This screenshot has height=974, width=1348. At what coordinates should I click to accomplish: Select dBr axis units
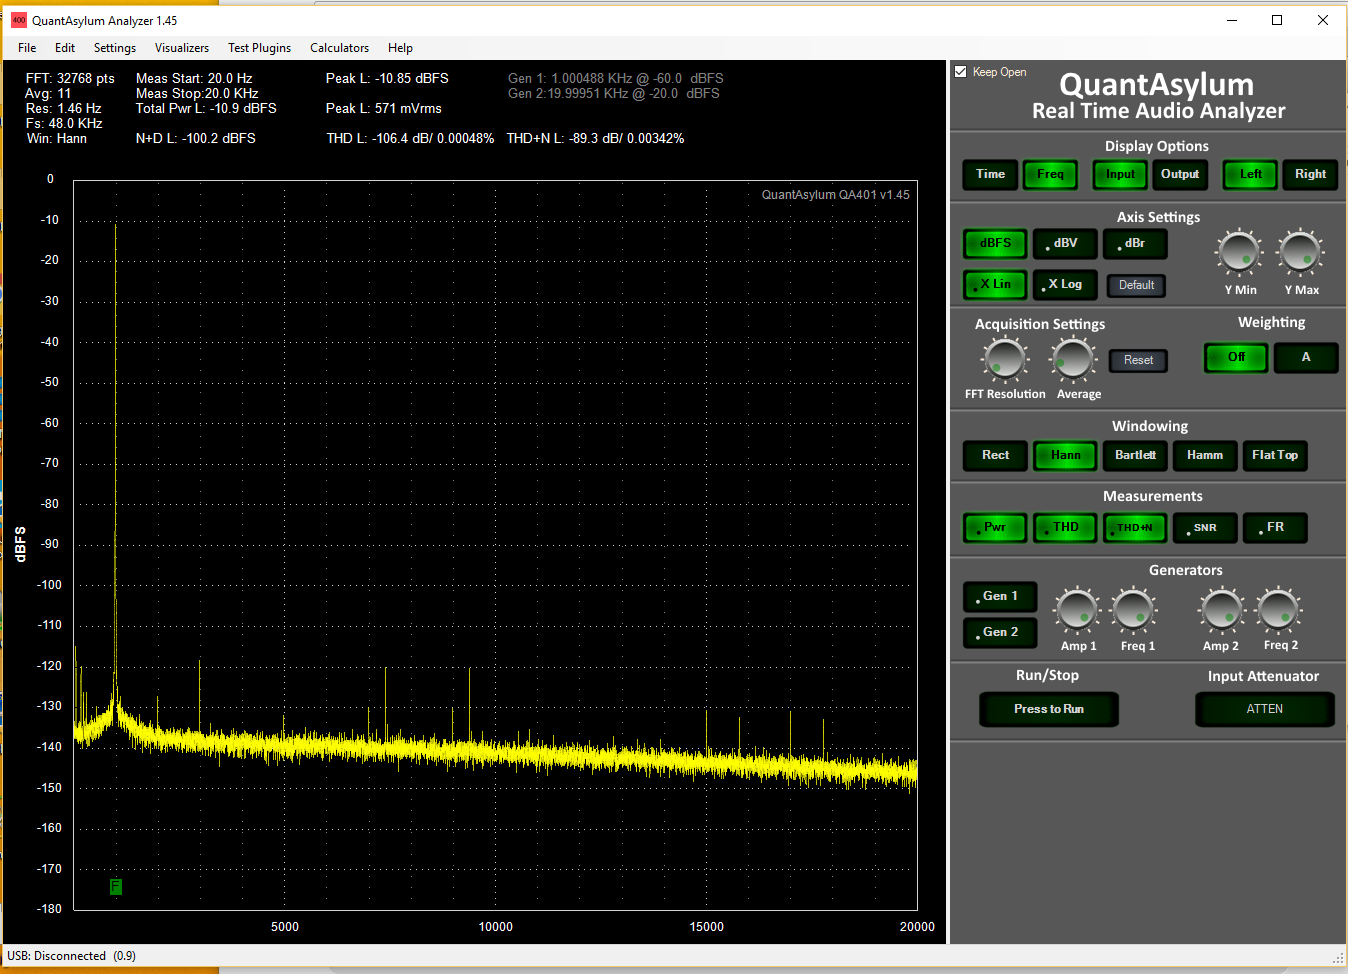point(1135,243)
